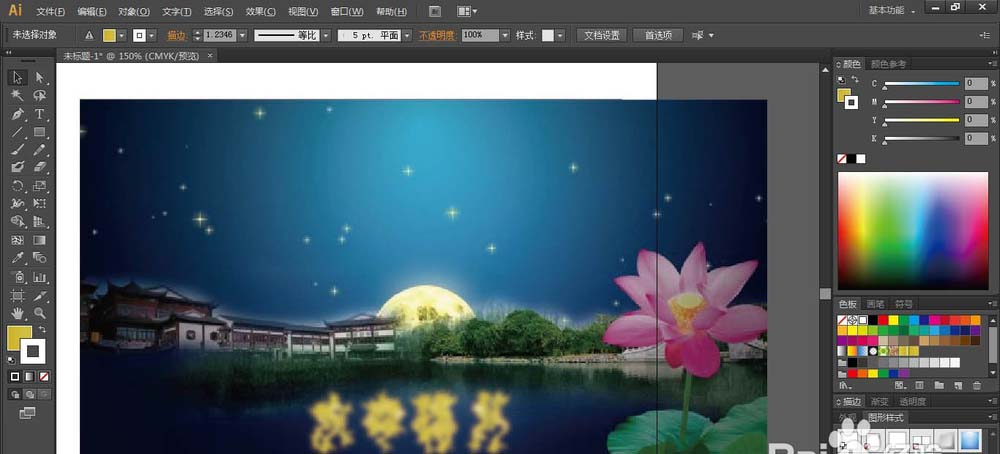
Task: Select the Zoom tool
Action: coord(40,313)
